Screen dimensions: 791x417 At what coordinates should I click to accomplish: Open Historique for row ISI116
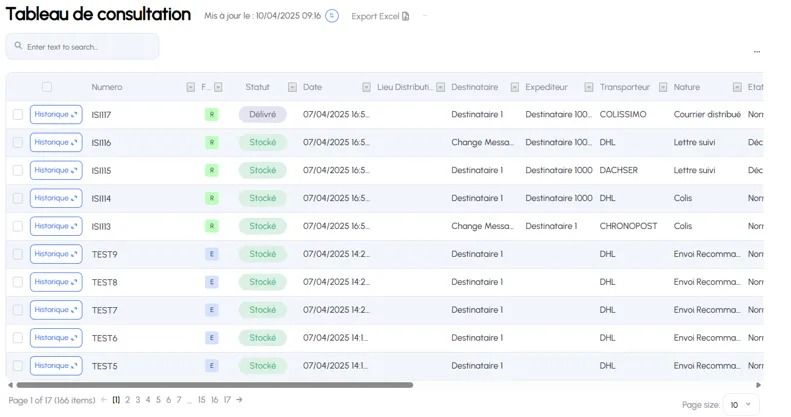click(56, 142)
